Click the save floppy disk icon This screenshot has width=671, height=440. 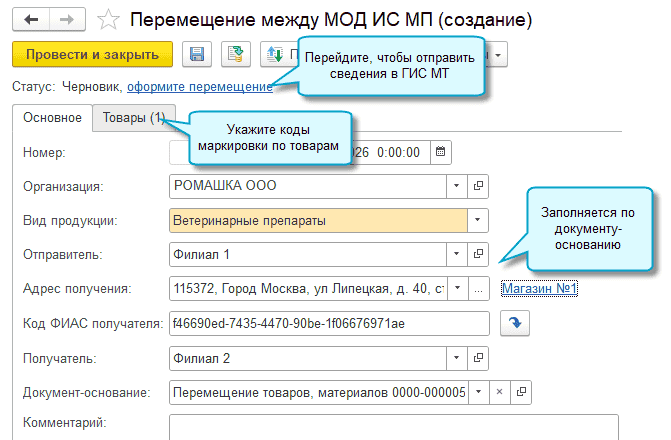point(197,54)
